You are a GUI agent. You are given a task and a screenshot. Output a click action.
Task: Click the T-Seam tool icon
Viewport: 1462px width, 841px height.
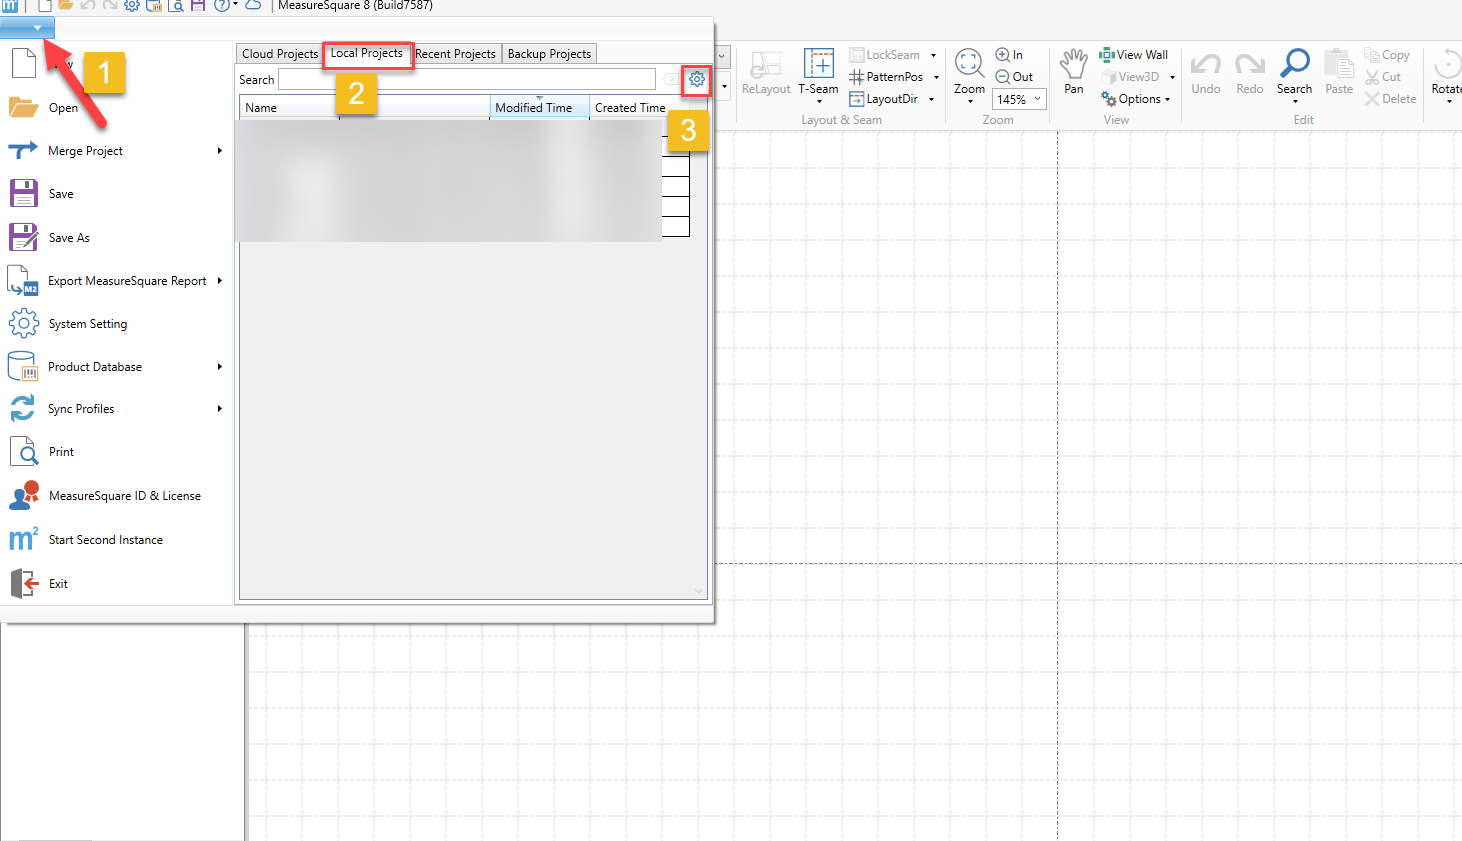coord(819,65)
